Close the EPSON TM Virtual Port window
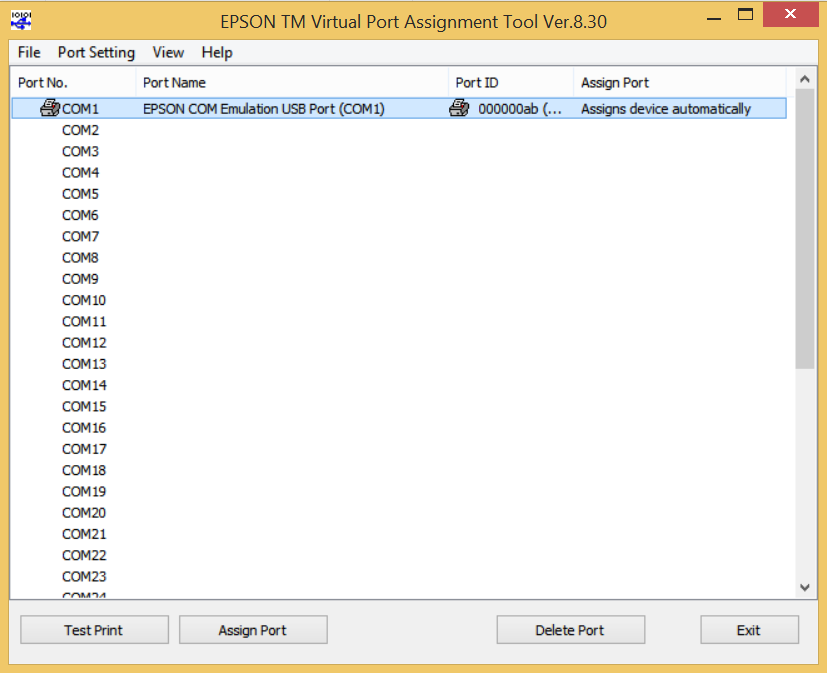Screen dimensions: 827x673 (790, 14)
